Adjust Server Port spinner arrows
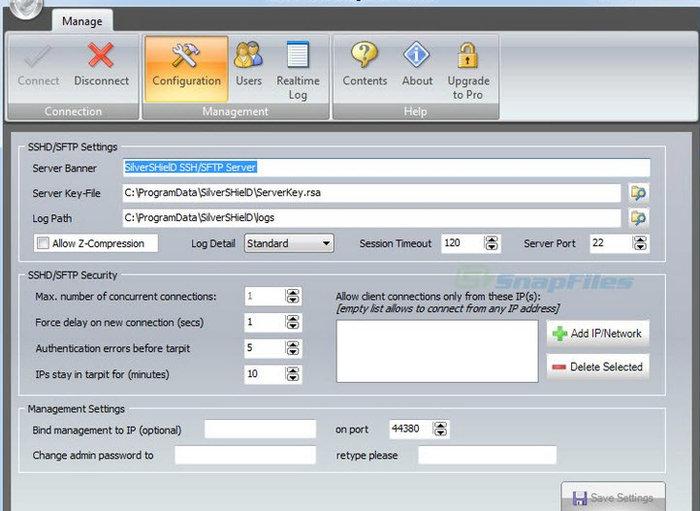The width and height of the screenshot is (700, 511). pyautogui.click(x=640, y=243)
